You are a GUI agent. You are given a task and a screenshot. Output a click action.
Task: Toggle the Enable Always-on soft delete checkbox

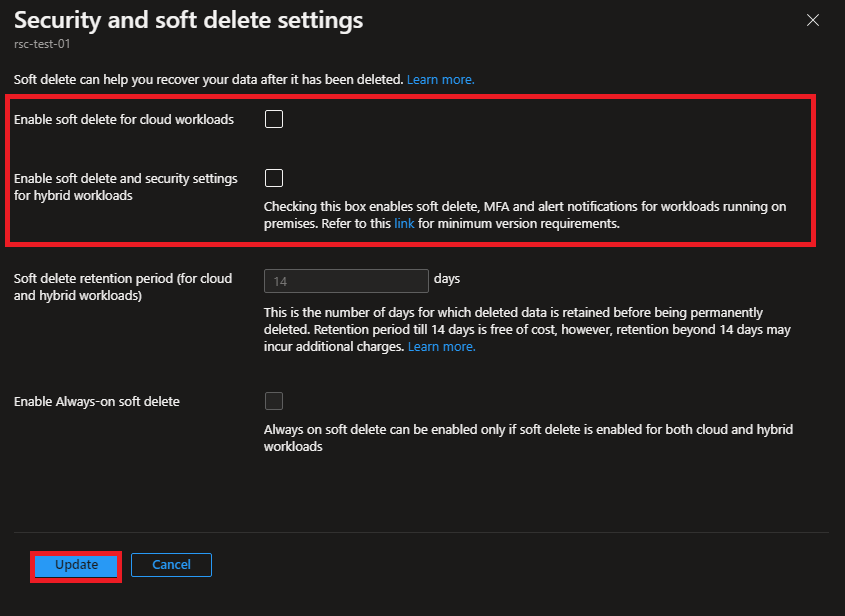tap(274, 401)
